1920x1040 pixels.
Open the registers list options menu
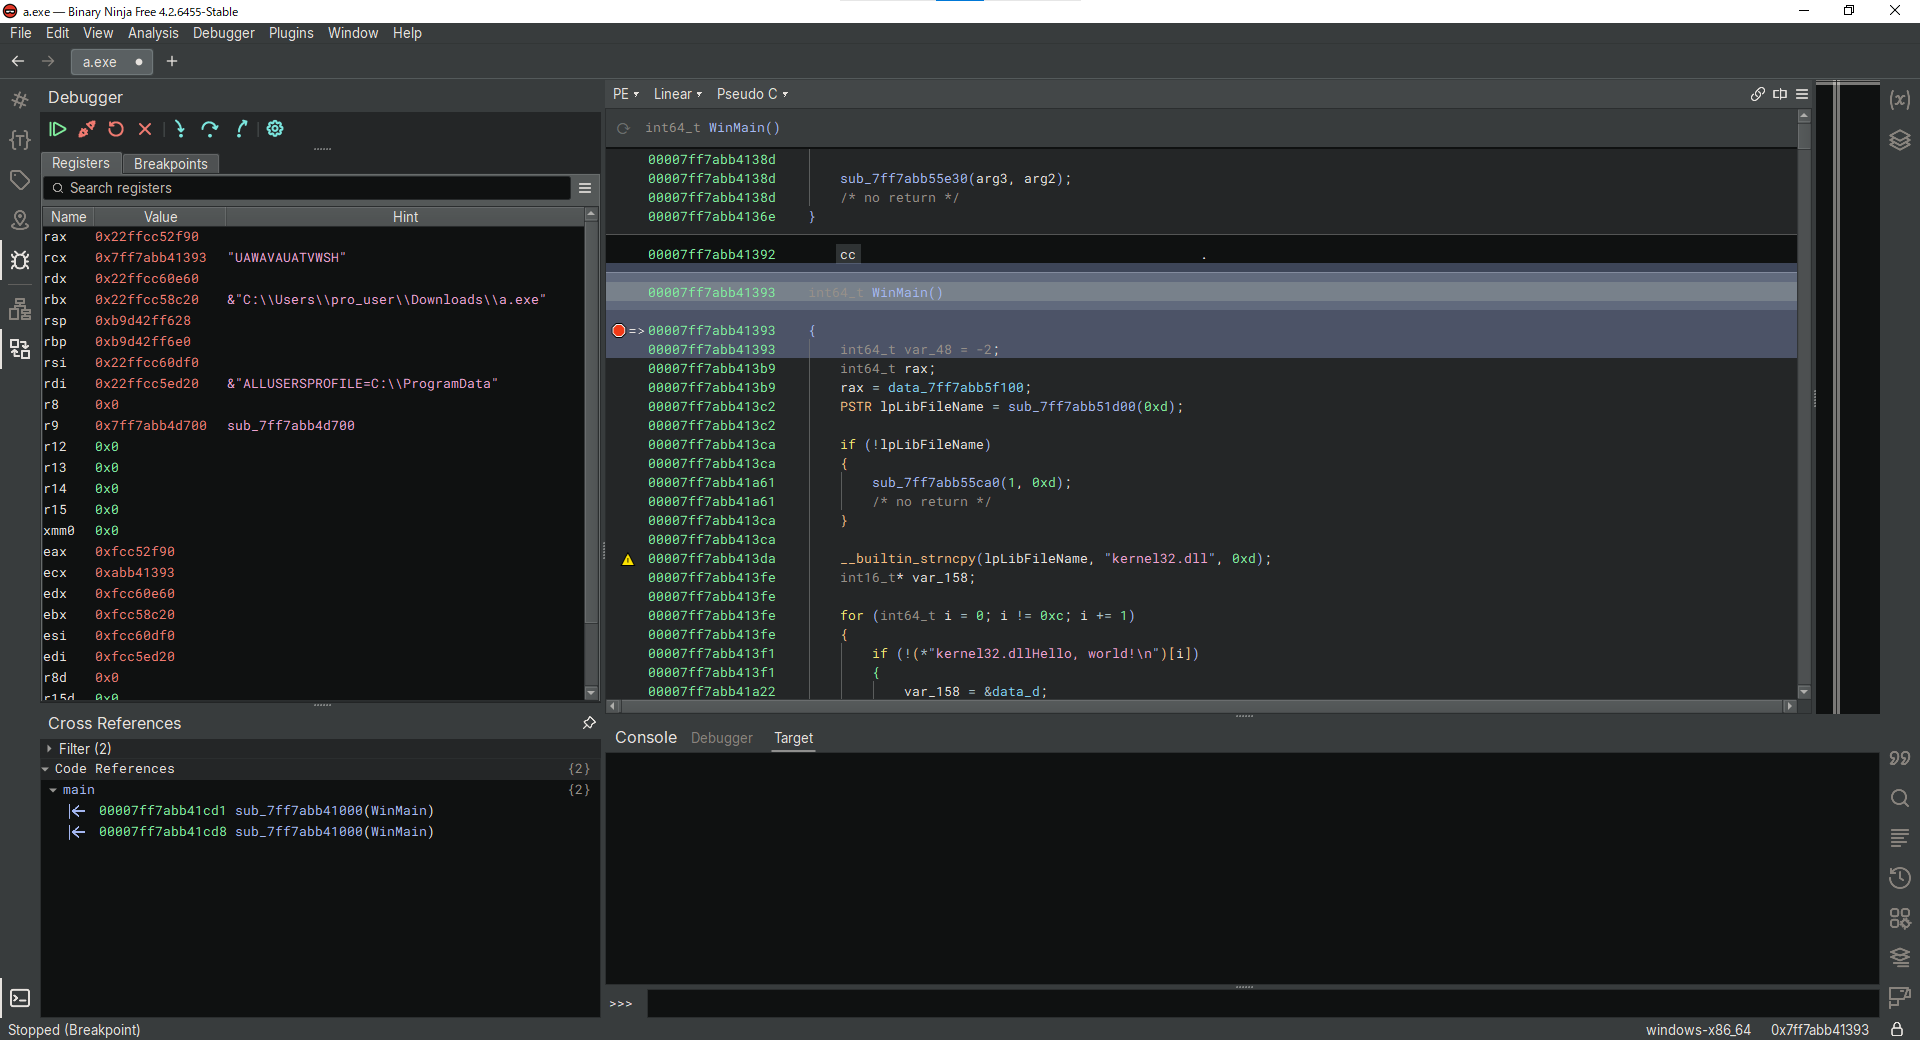click(x=585, y=188)
